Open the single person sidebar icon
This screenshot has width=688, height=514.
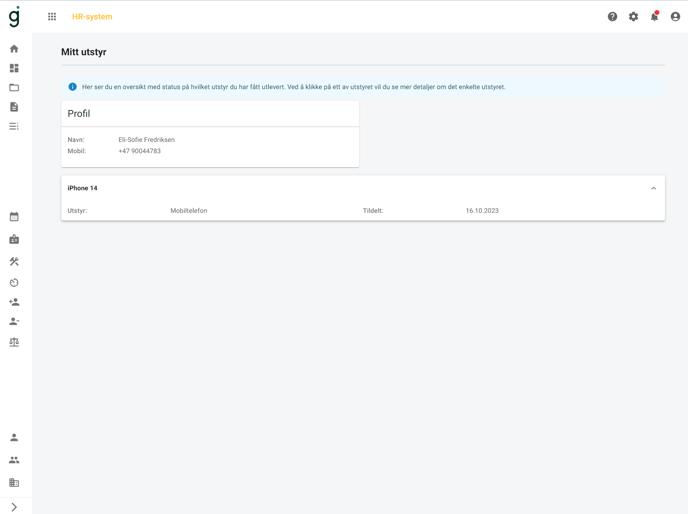coord(14,437)
